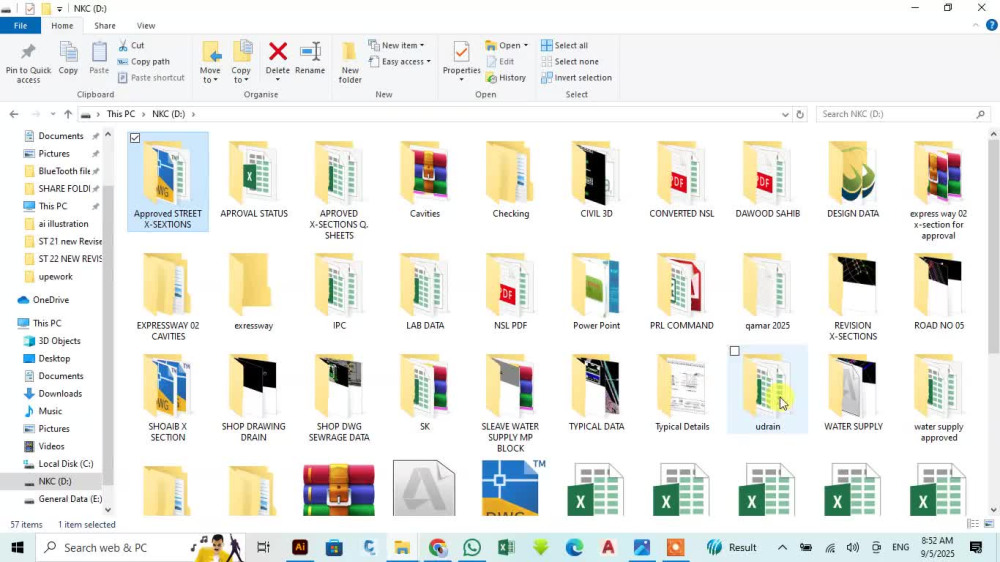This screenshot has height=562, width=1000.
Task: Expand the Open button dropdown arrow
Action: point(526,45)
